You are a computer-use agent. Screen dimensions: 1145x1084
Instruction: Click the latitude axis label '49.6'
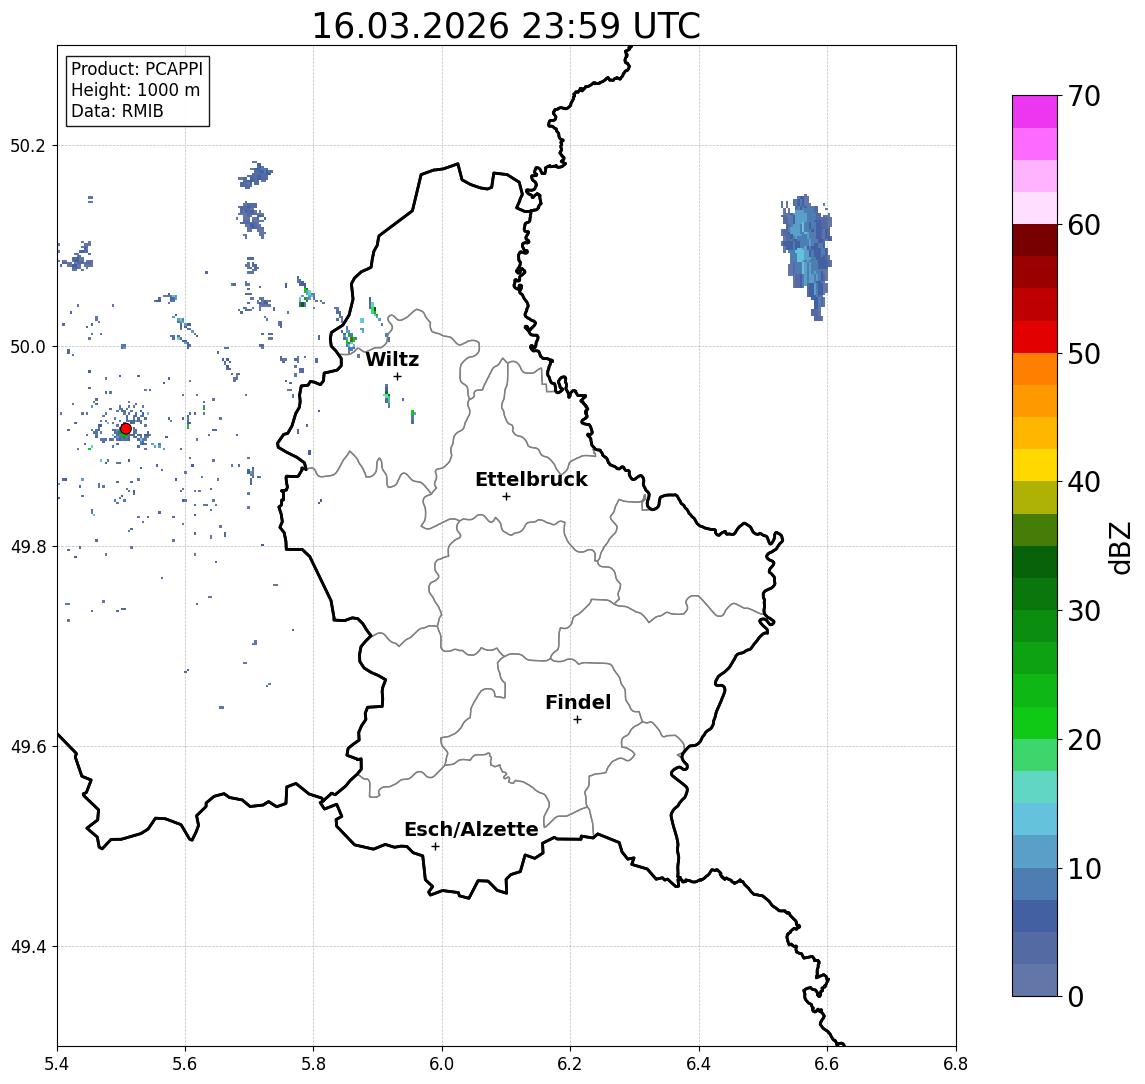point(27,747)
